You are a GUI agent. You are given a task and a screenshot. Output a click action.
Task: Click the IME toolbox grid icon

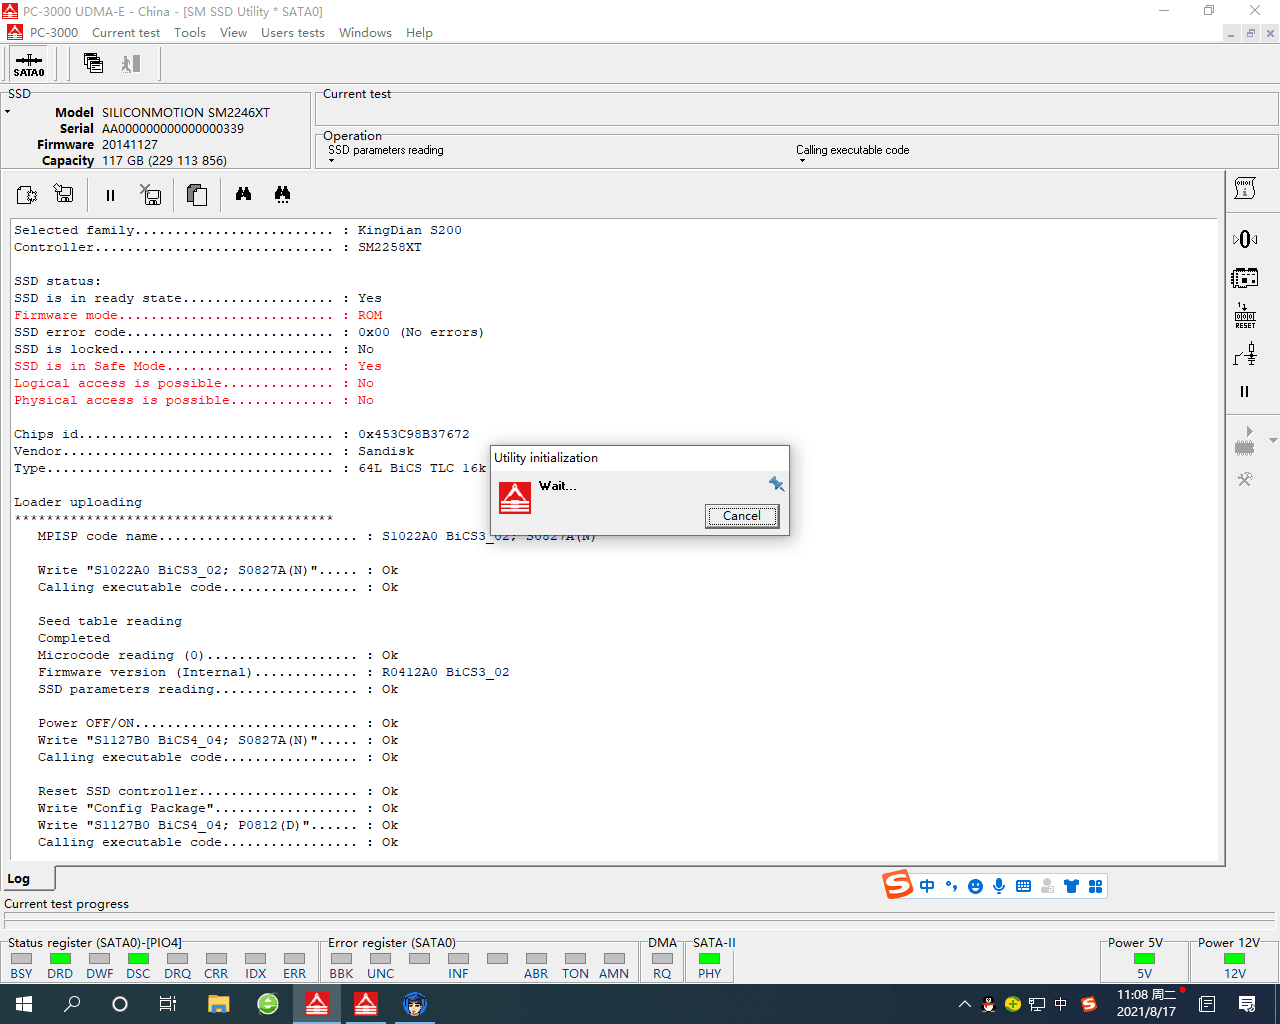tap(1095, 886)
